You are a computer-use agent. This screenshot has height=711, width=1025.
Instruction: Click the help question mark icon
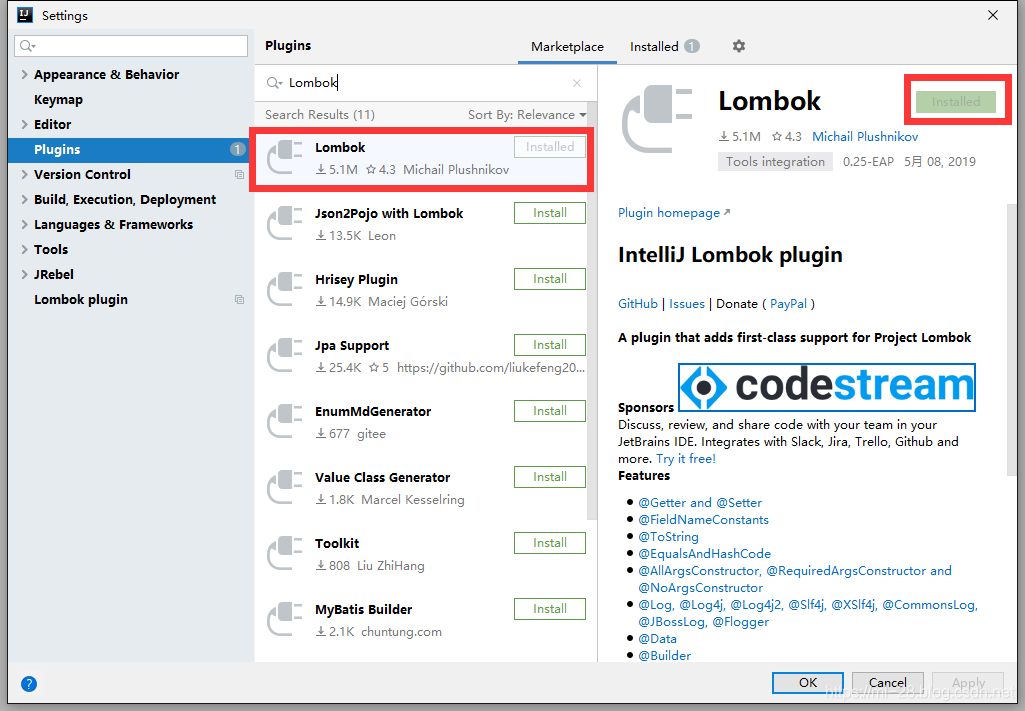tap(29, 684)
